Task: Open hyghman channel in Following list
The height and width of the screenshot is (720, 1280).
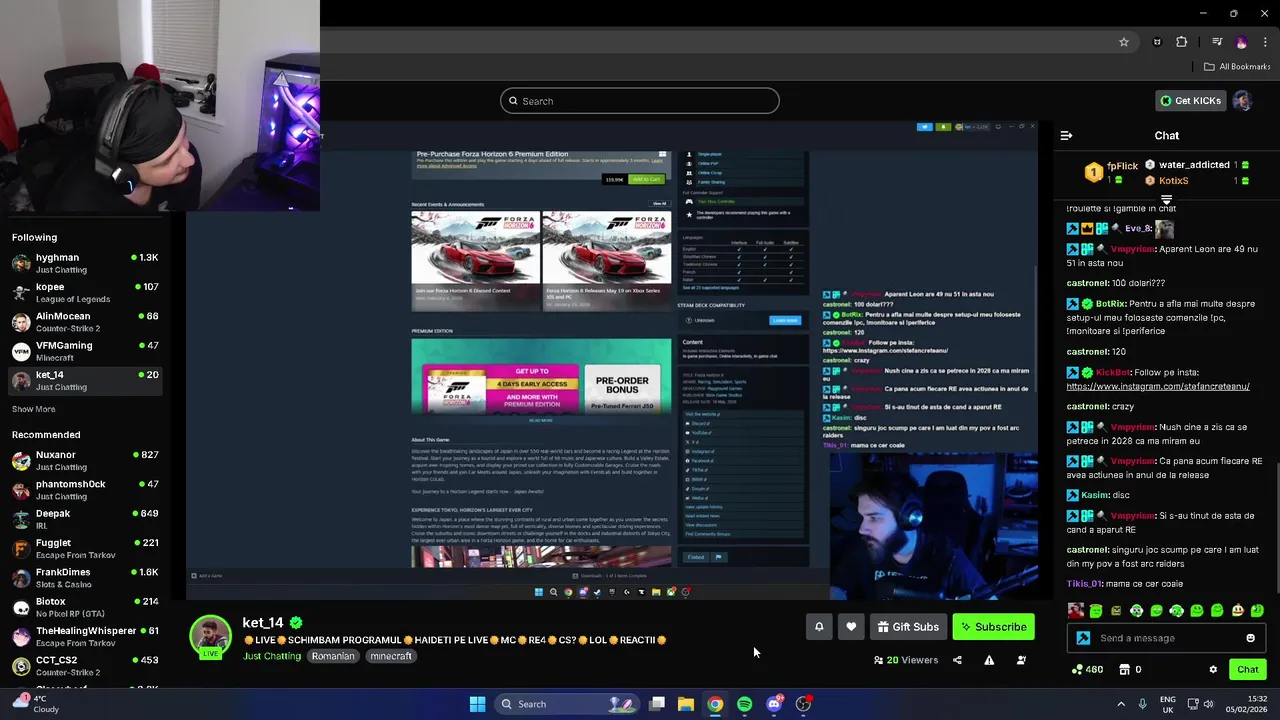Action: click(x=85, y=263)
